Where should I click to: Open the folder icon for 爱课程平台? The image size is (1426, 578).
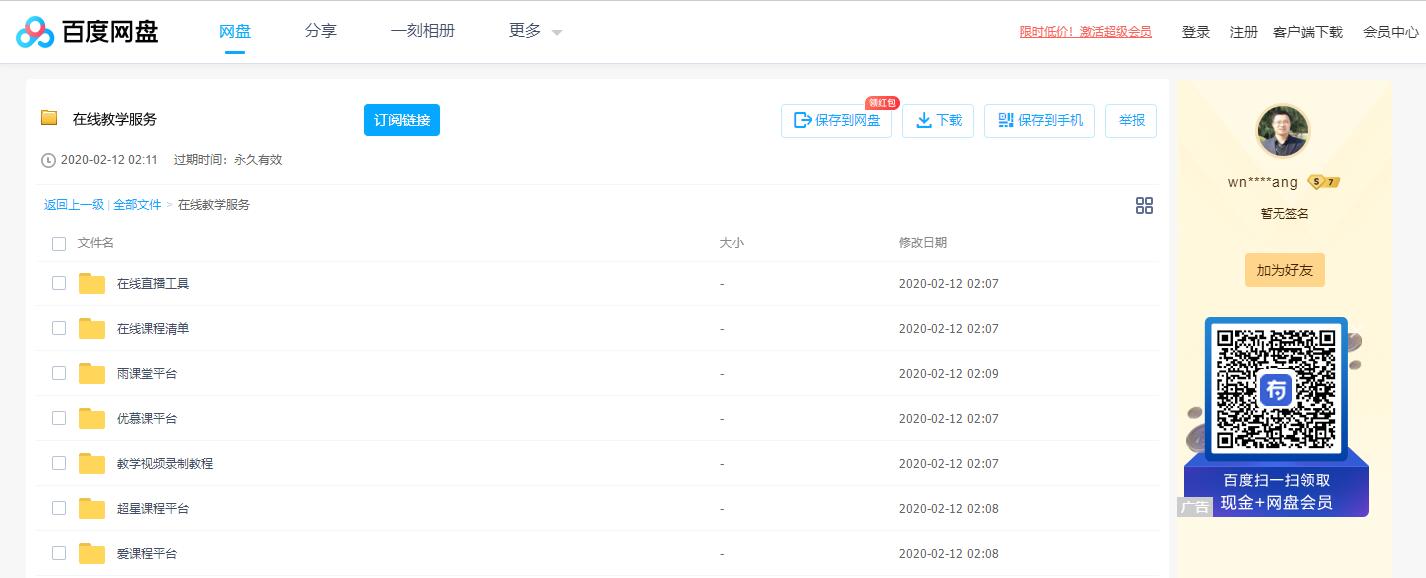pyautogui.click(x=92, y=554)
